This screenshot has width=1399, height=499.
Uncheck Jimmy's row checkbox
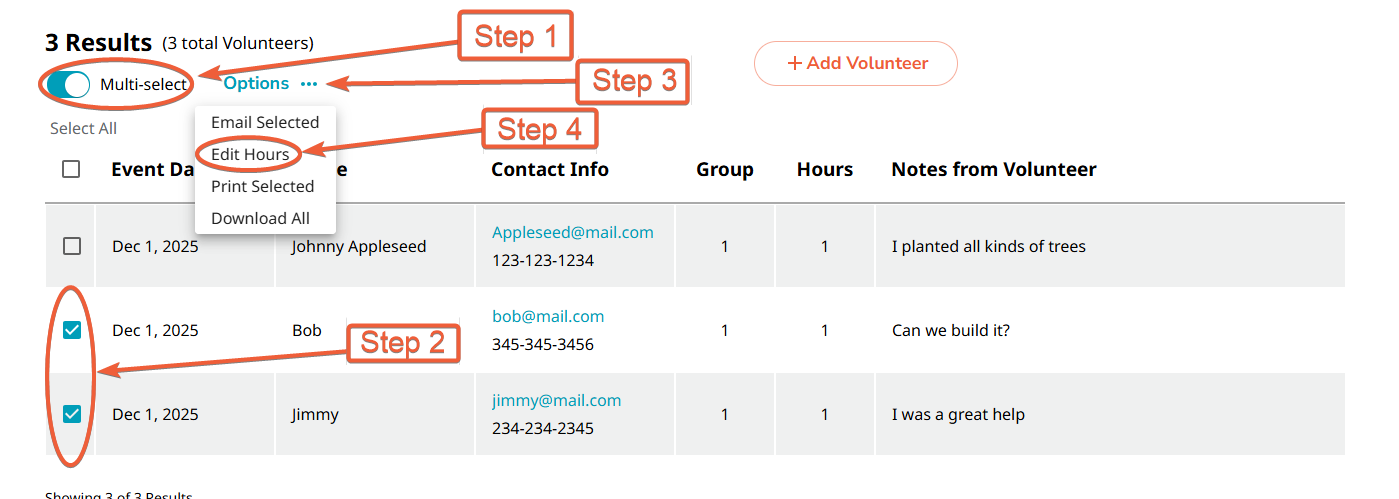[x=72, y=414]
